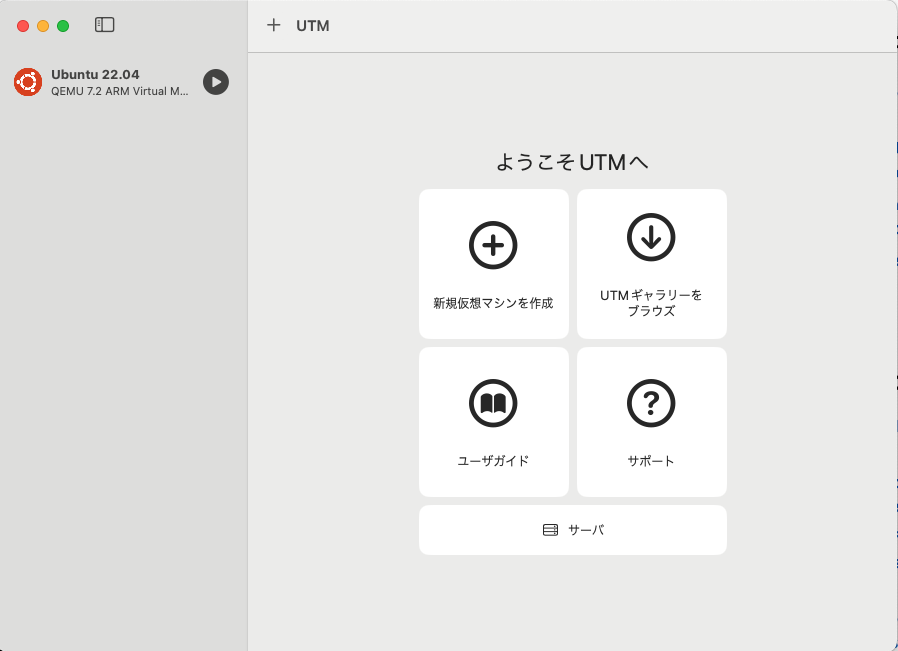Open サポート page
The width and height of the screenshot is (898, 651).
click(651, 421)
